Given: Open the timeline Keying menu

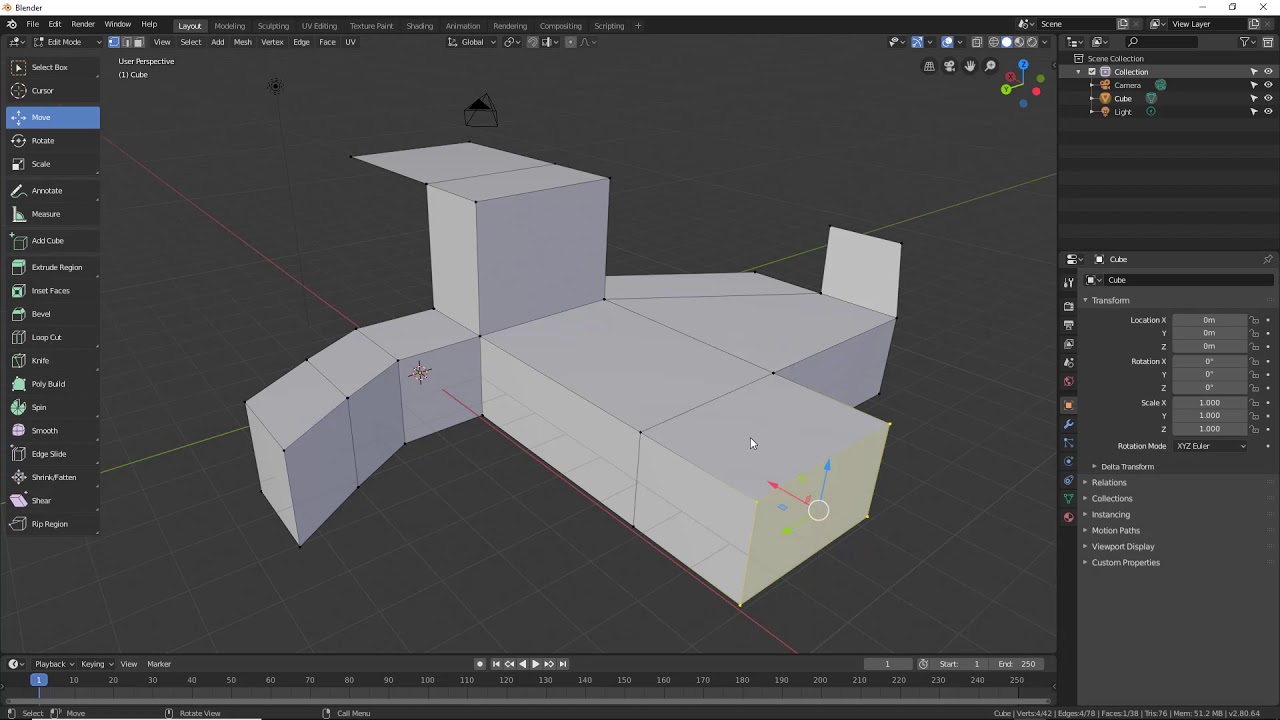Looking at the screenshot, I should pyautogui.click(x=96, y=664).
